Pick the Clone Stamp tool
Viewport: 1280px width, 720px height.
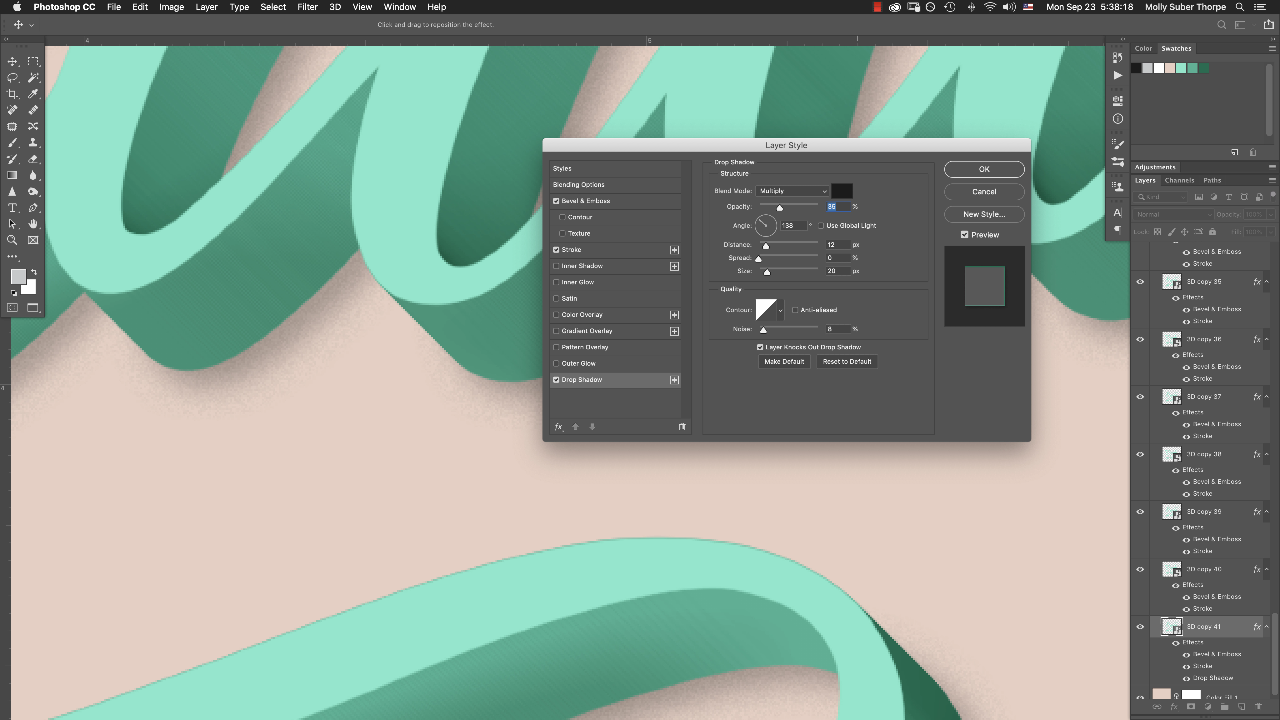33,143
